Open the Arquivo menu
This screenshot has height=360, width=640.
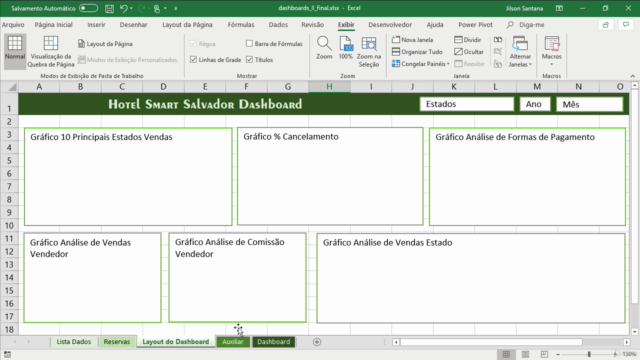point(13,25)
